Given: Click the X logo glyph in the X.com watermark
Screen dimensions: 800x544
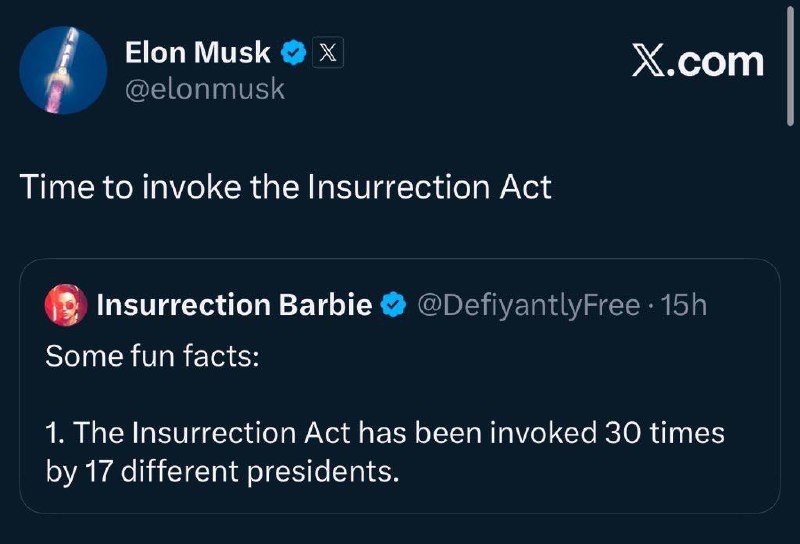Looking at the screenshot, I should coord(650,62).
